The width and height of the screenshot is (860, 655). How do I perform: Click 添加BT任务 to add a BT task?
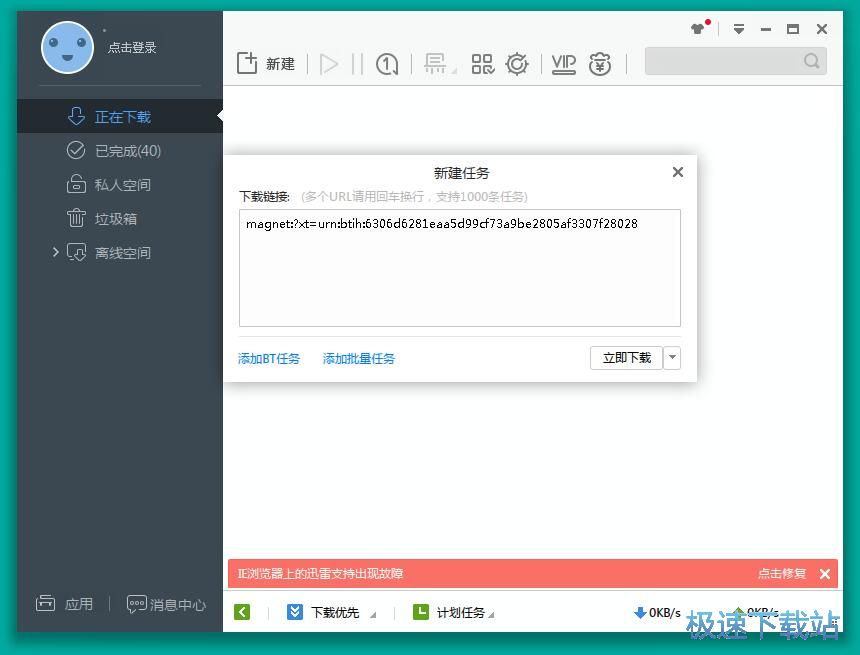(x=268, y=358)
